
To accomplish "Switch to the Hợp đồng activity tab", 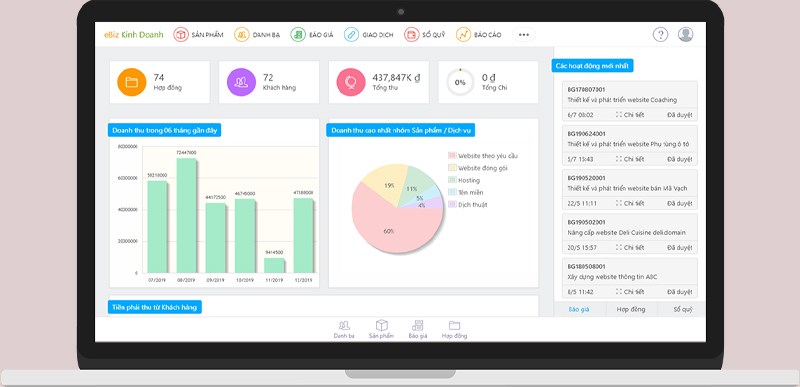I will pyautogui.click(x=631, y=309).
